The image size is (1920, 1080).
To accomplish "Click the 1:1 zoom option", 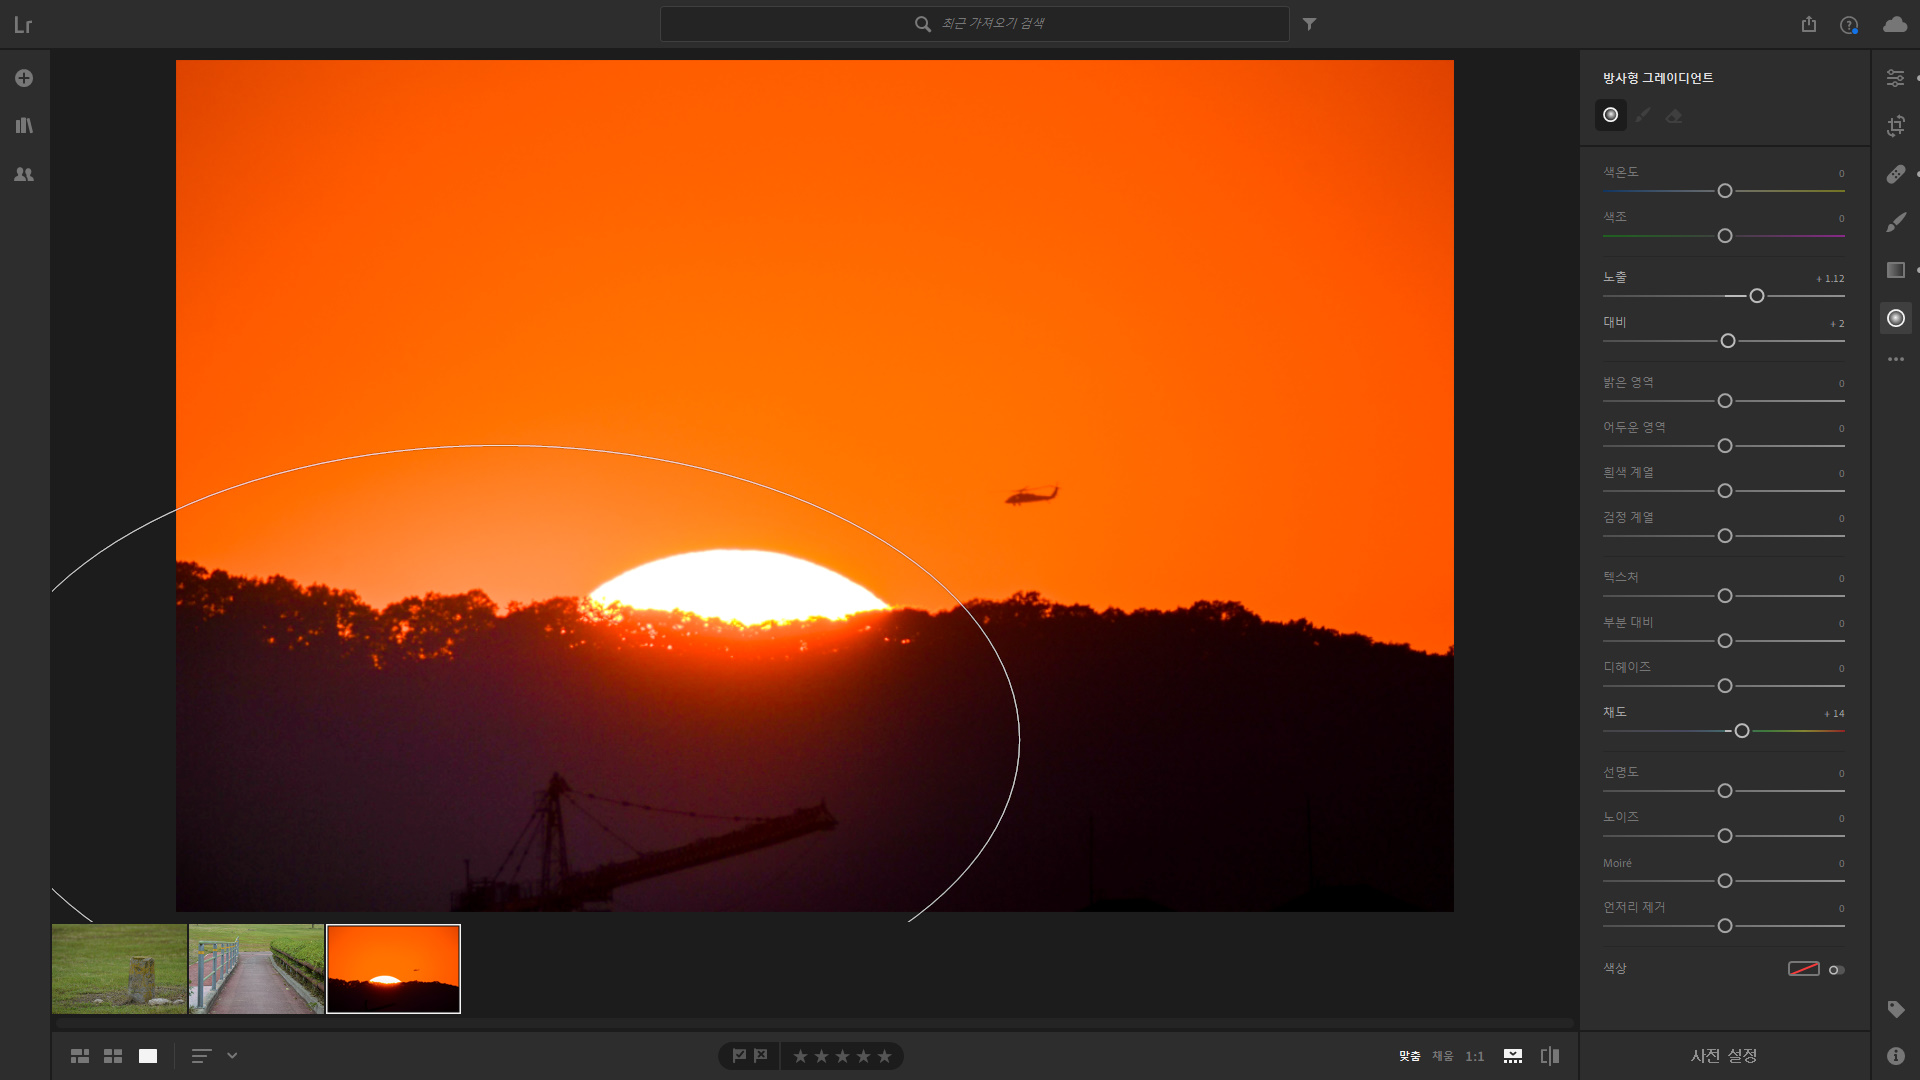I will pyautogui.click(x=1475, y=1056).
